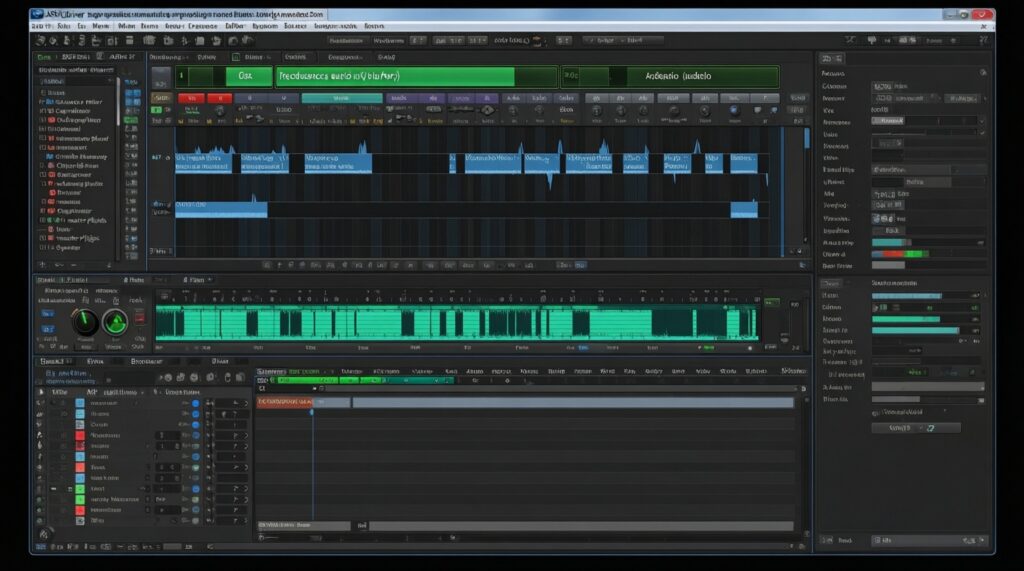Click the first icon in the main toolbar
The height and width of the screenshot is (571, 1024).
pos(40,41)
